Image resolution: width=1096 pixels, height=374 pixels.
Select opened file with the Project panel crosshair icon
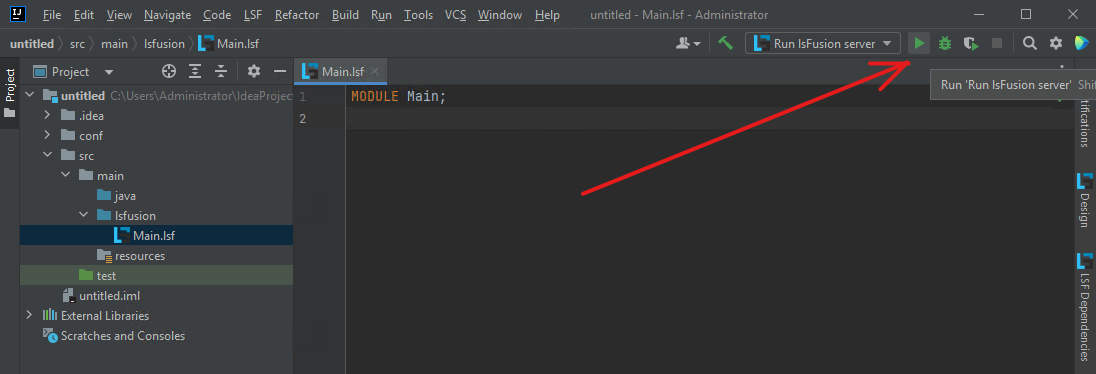click(x=168, y=71)
